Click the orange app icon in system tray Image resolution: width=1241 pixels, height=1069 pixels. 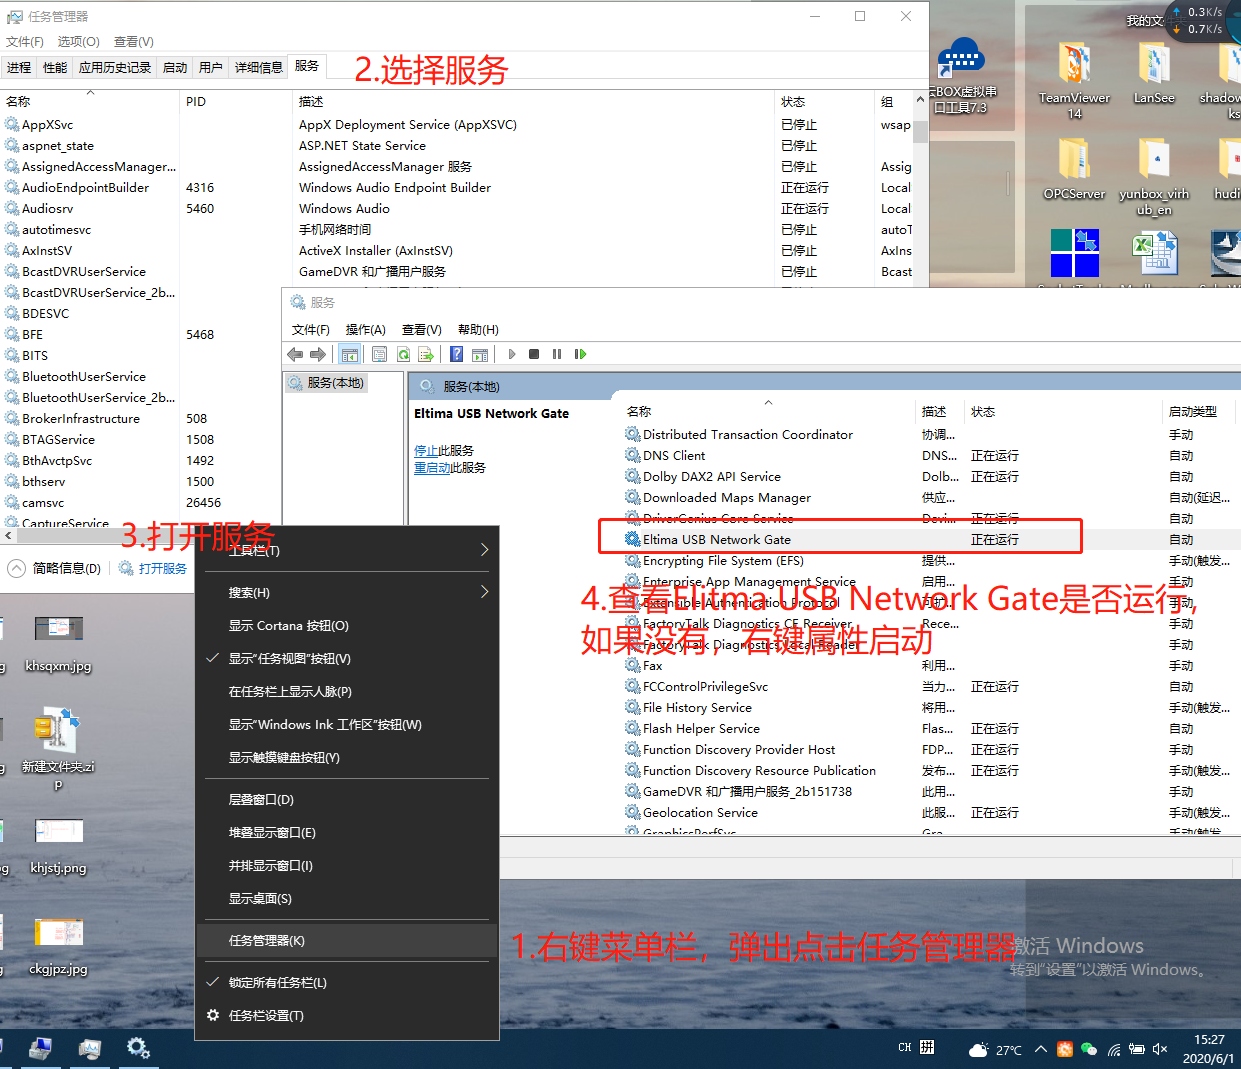[x=1064, y=1049]
